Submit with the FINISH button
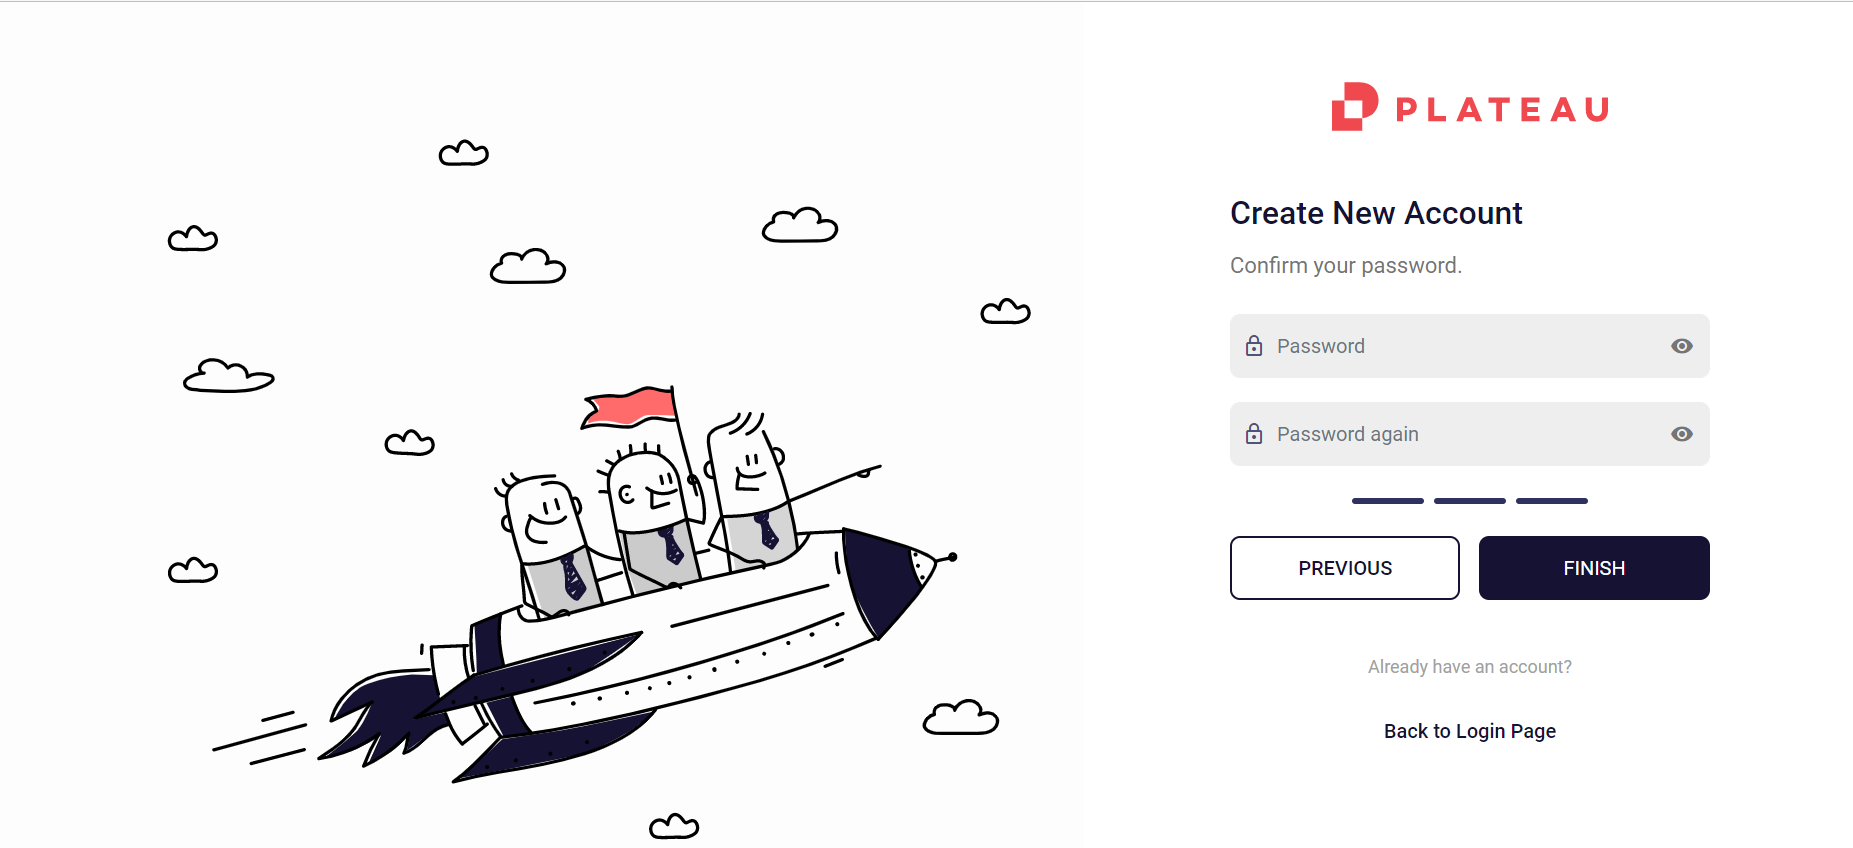 click(1594, 568)
